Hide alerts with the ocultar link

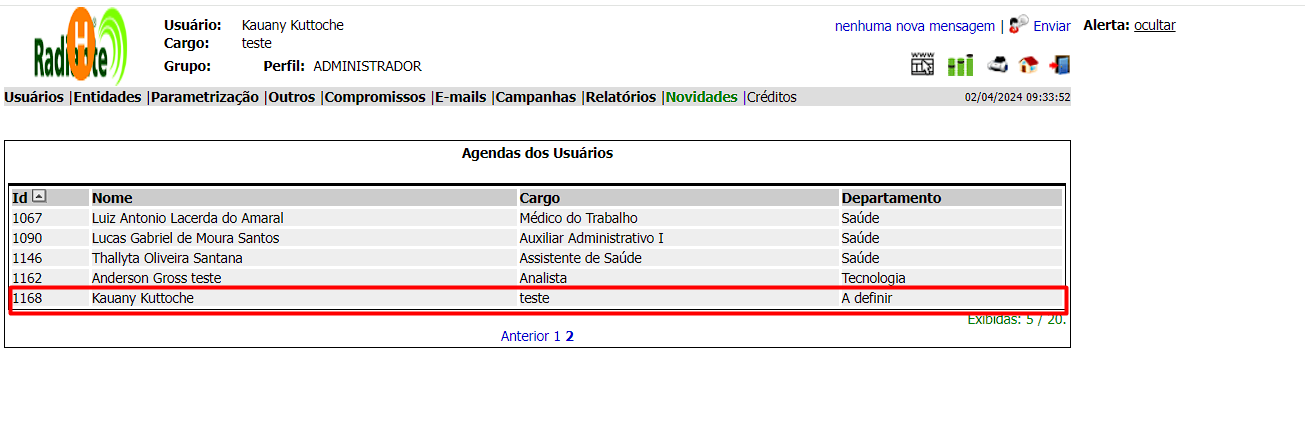pyautogui.click(x=1155, y=26)
